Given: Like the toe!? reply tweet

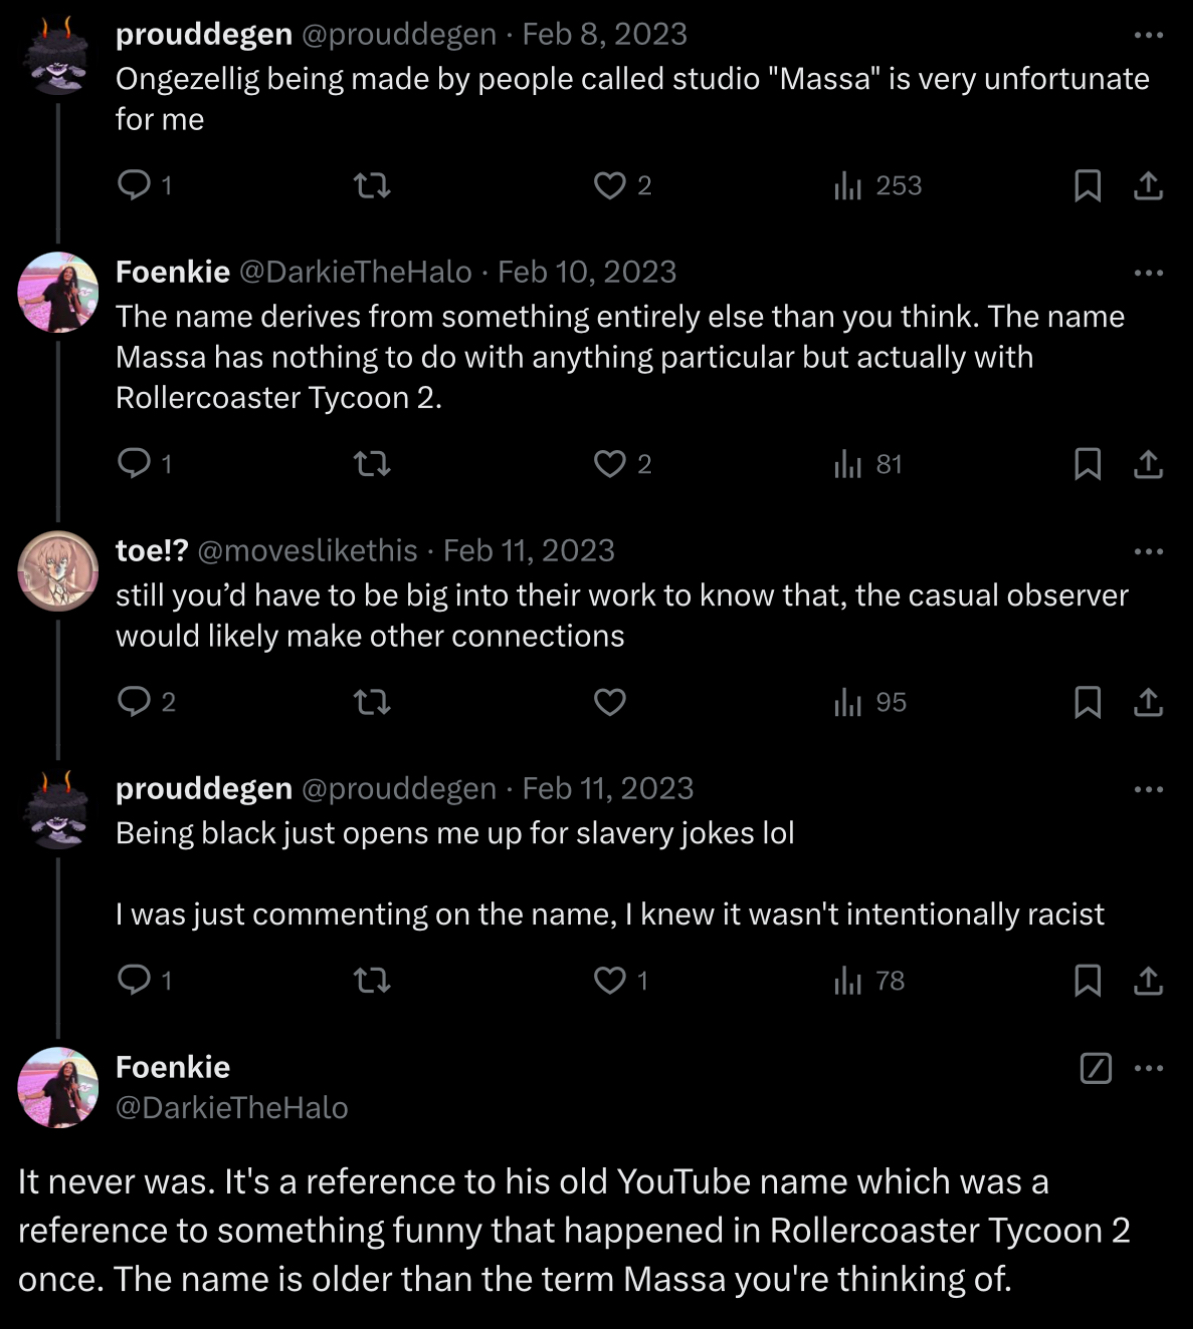Looking at the screenshot, I should click(610, 702).
